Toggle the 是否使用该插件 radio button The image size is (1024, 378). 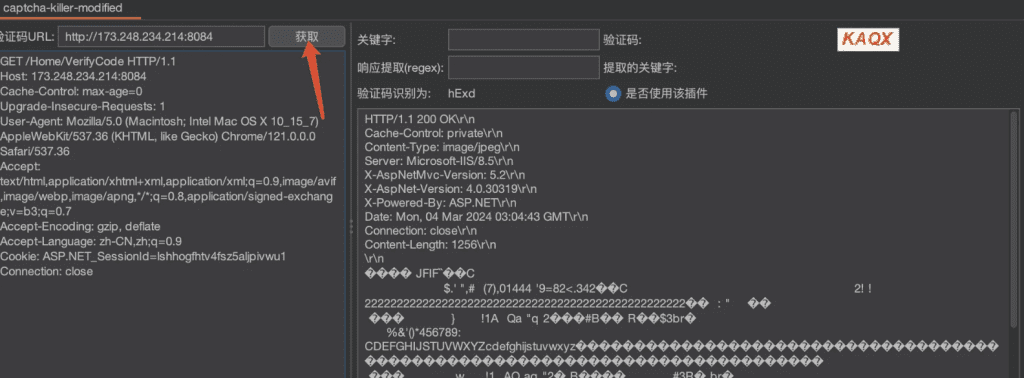[613, 94]
